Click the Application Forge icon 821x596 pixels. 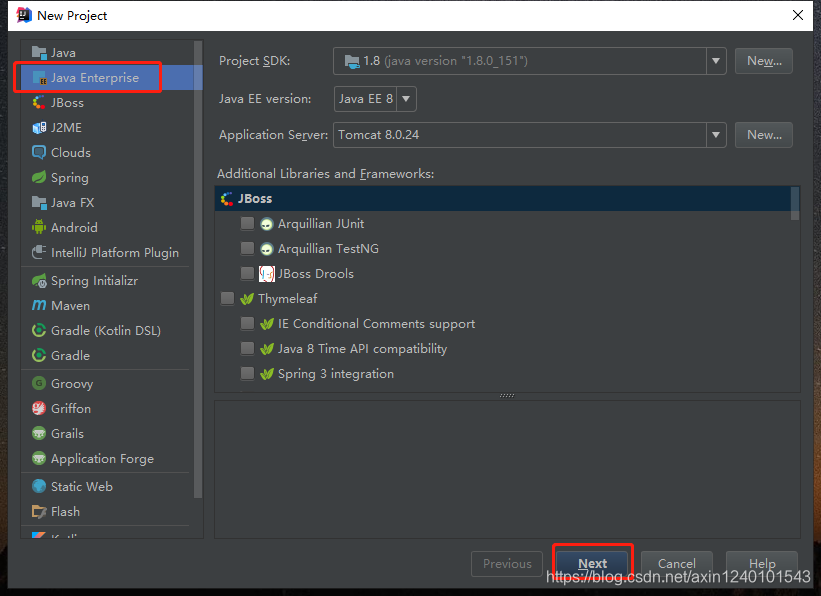coord(39,459)
